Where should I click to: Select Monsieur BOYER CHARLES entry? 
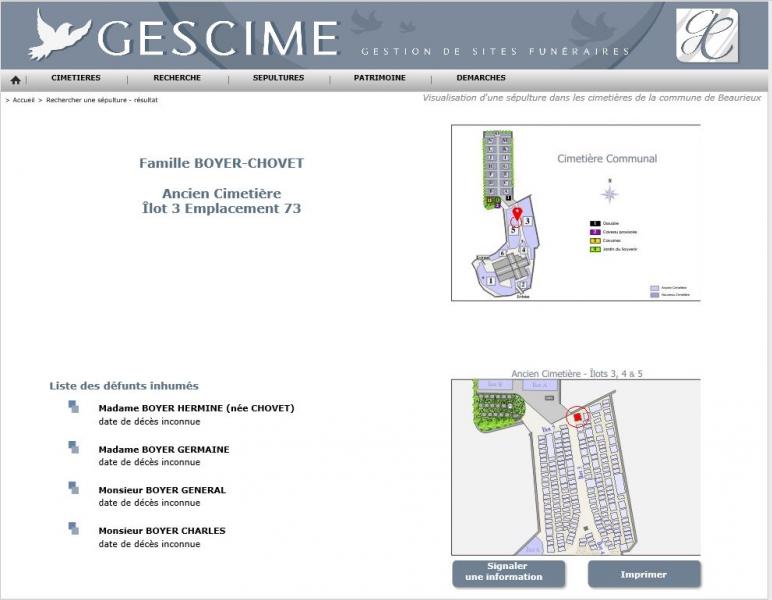point(162,531)
